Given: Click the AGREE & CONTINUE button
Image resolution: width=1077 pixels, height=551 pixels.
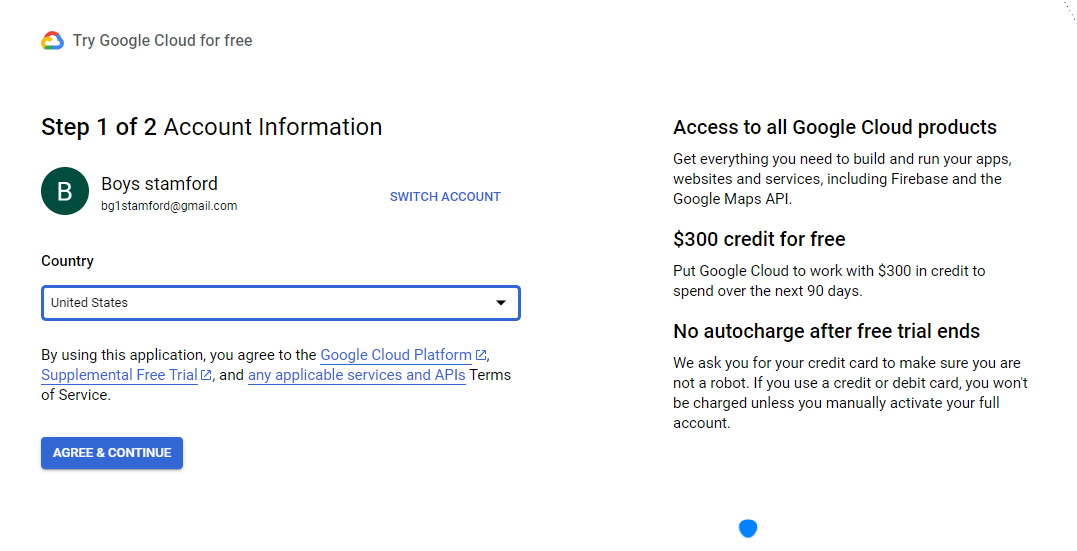Looking at the screenshot, I should [112, 453].
